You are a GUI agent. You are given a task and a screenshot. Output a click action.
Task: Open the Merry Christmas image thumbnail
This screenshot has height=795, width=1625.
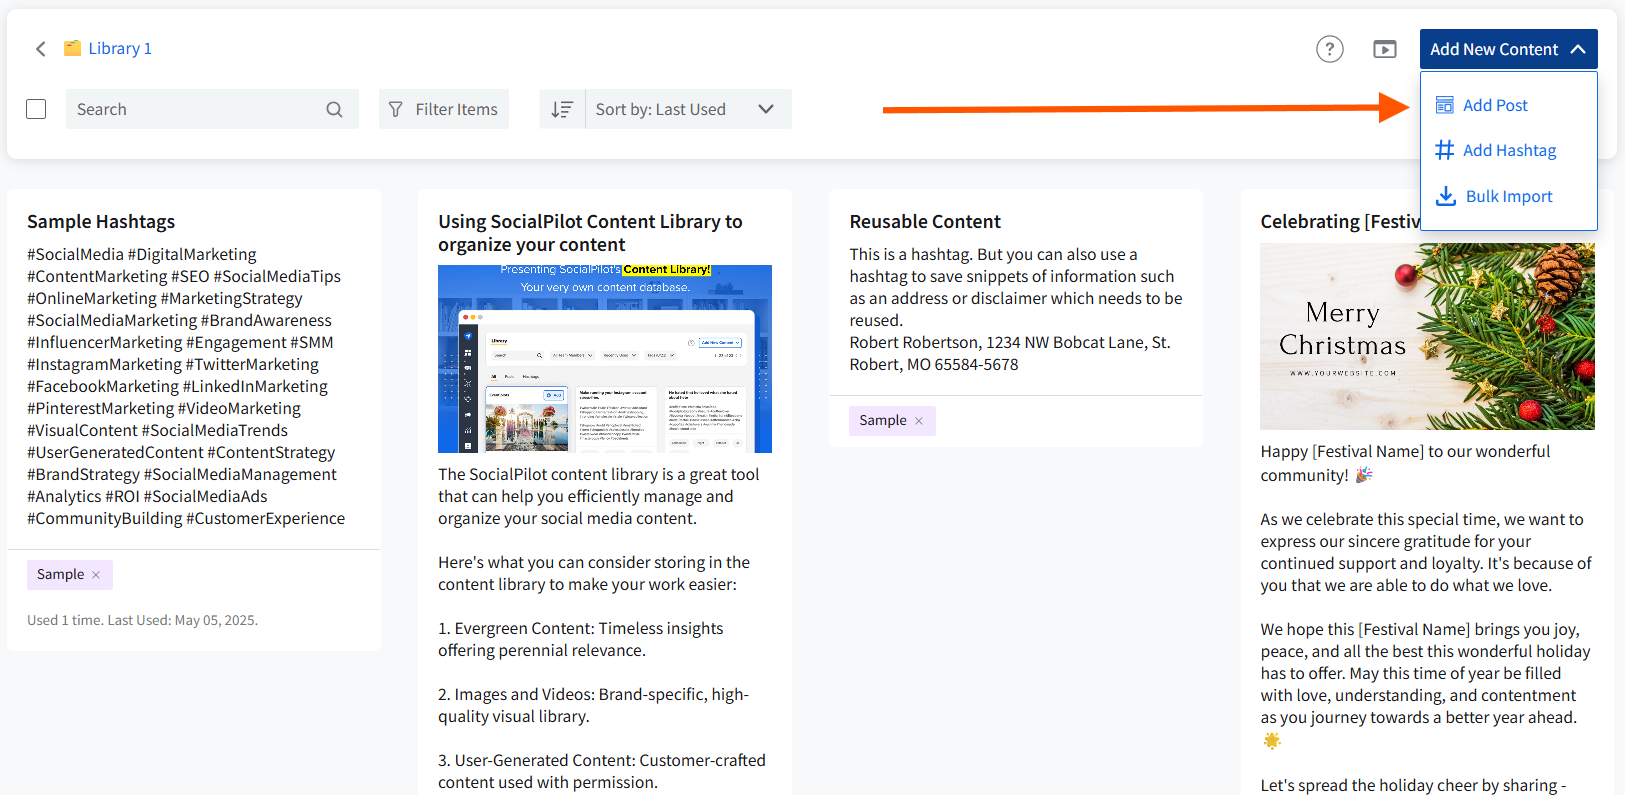(x=1427, y=336)
